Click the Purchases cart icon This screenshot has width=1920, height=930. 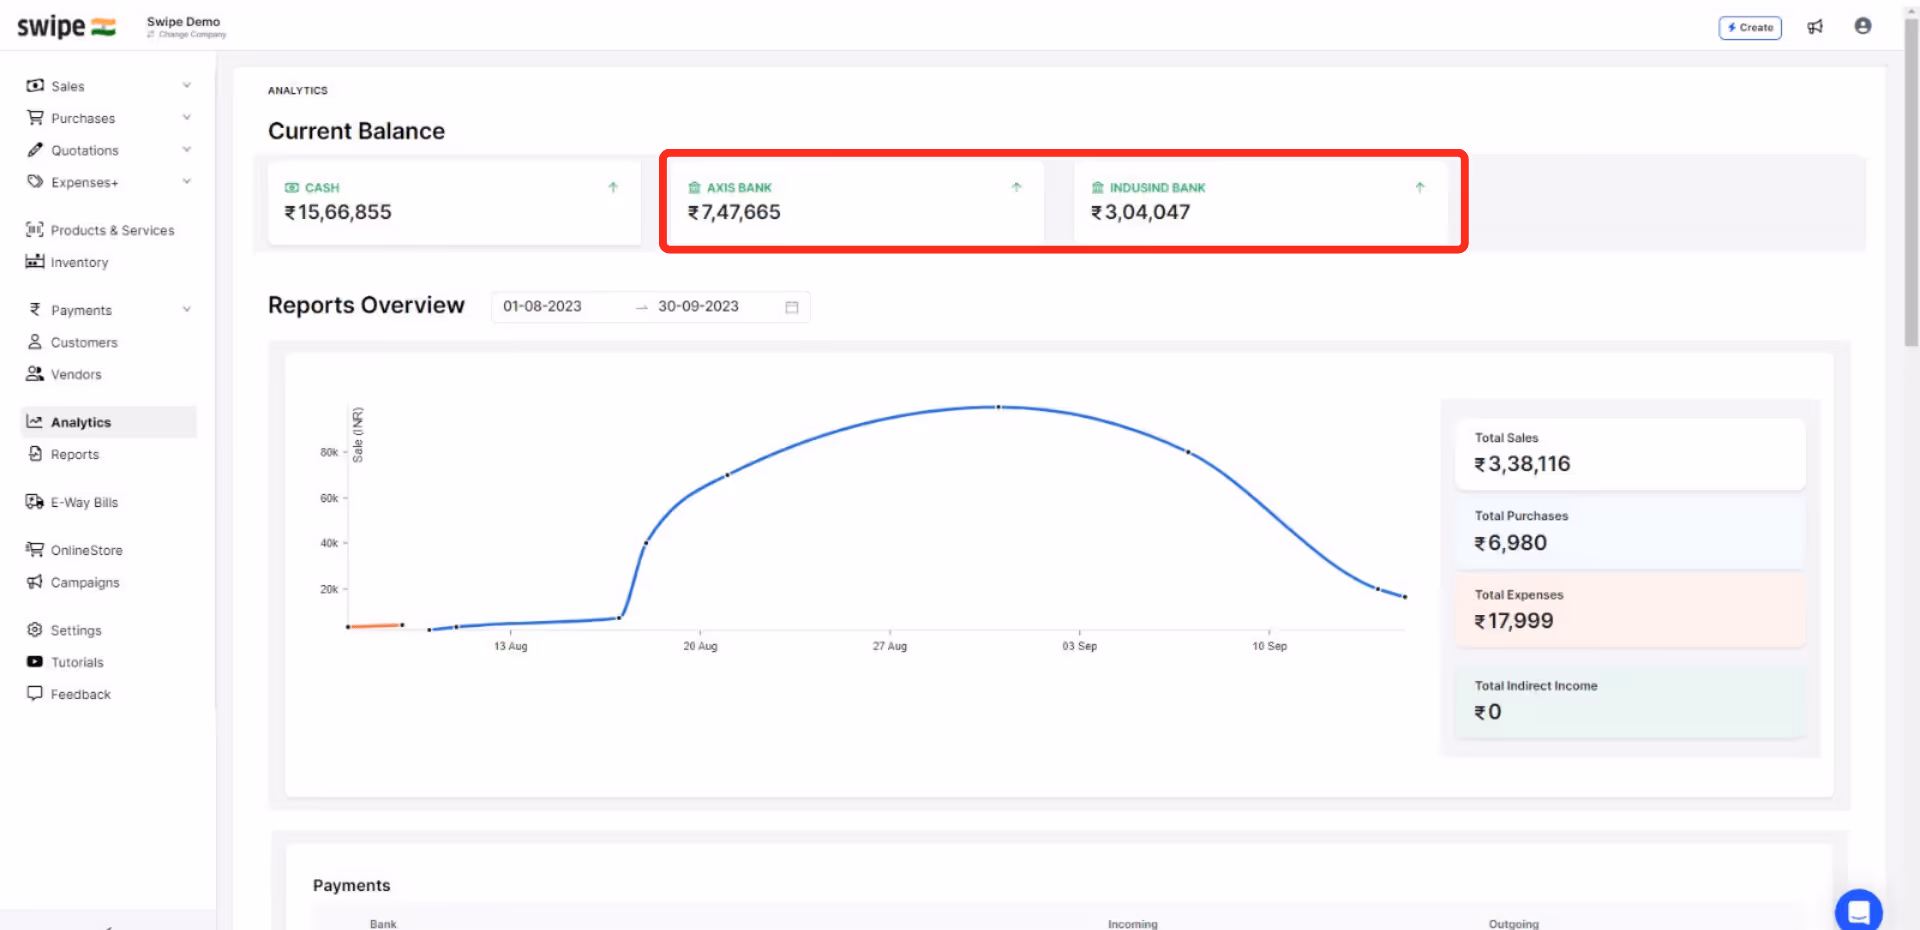click(35, 118)
